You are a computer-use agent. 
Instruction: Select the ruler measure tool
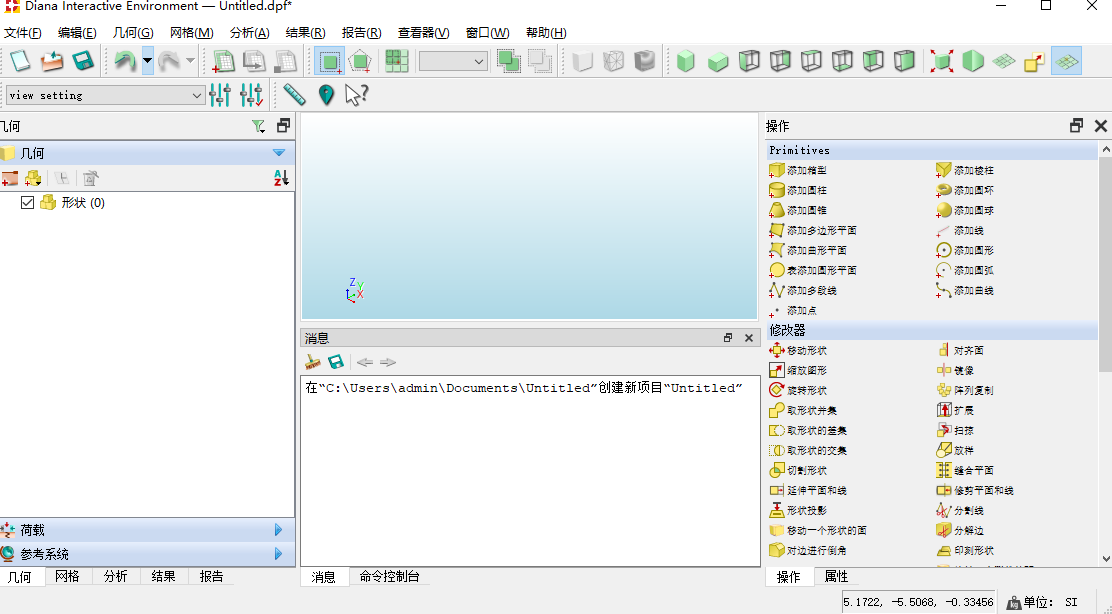294,95
